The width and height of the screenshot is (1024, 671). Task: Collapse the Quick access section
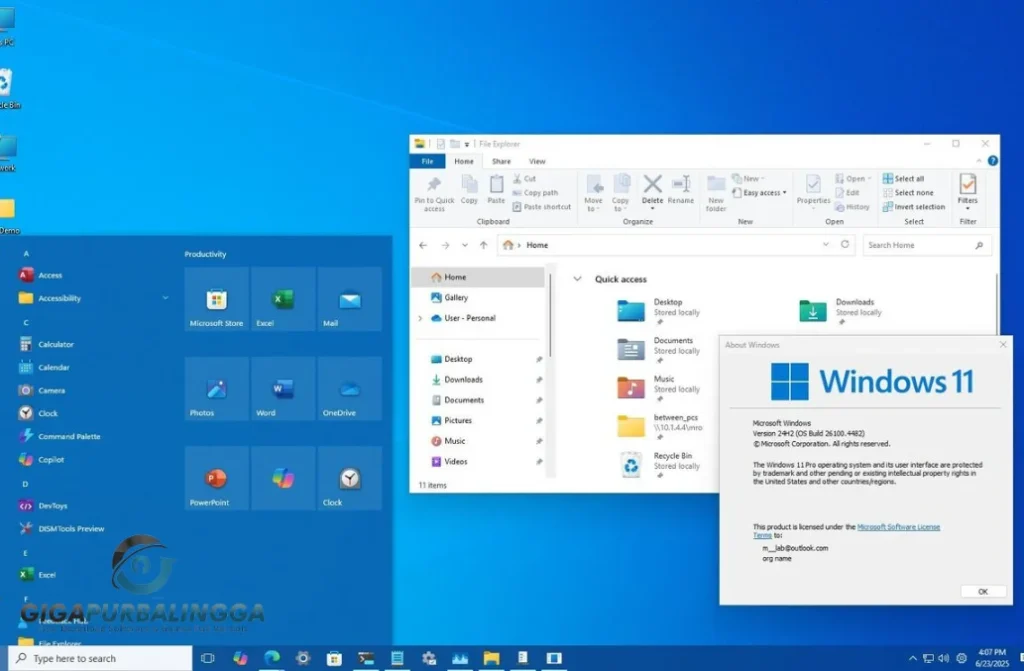pyautogui.click(x=576, y=279)
